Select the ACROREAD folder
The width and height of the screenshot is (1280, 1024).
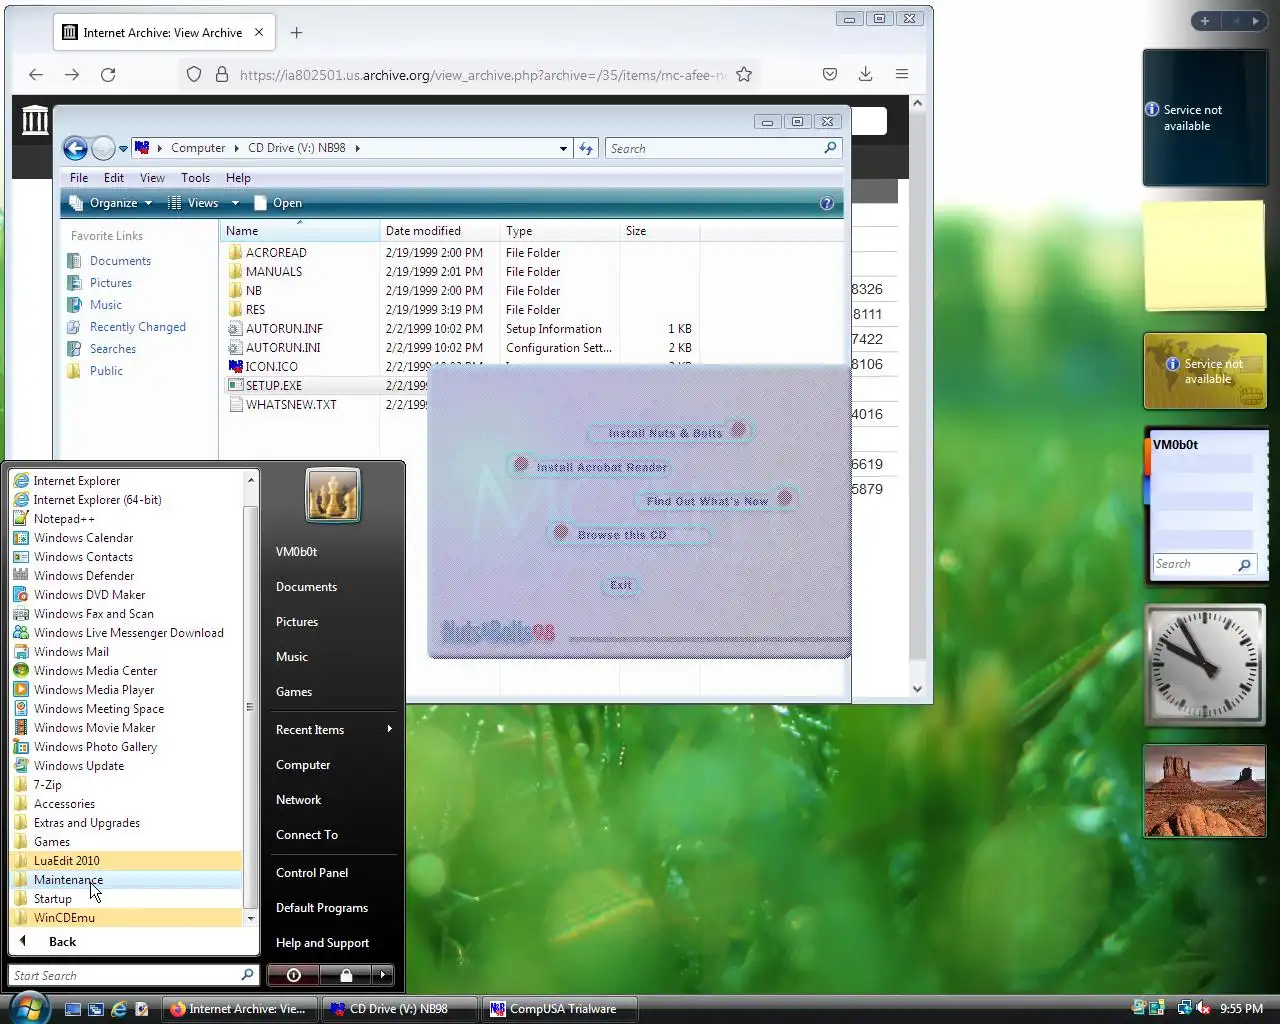click(276, 253)
